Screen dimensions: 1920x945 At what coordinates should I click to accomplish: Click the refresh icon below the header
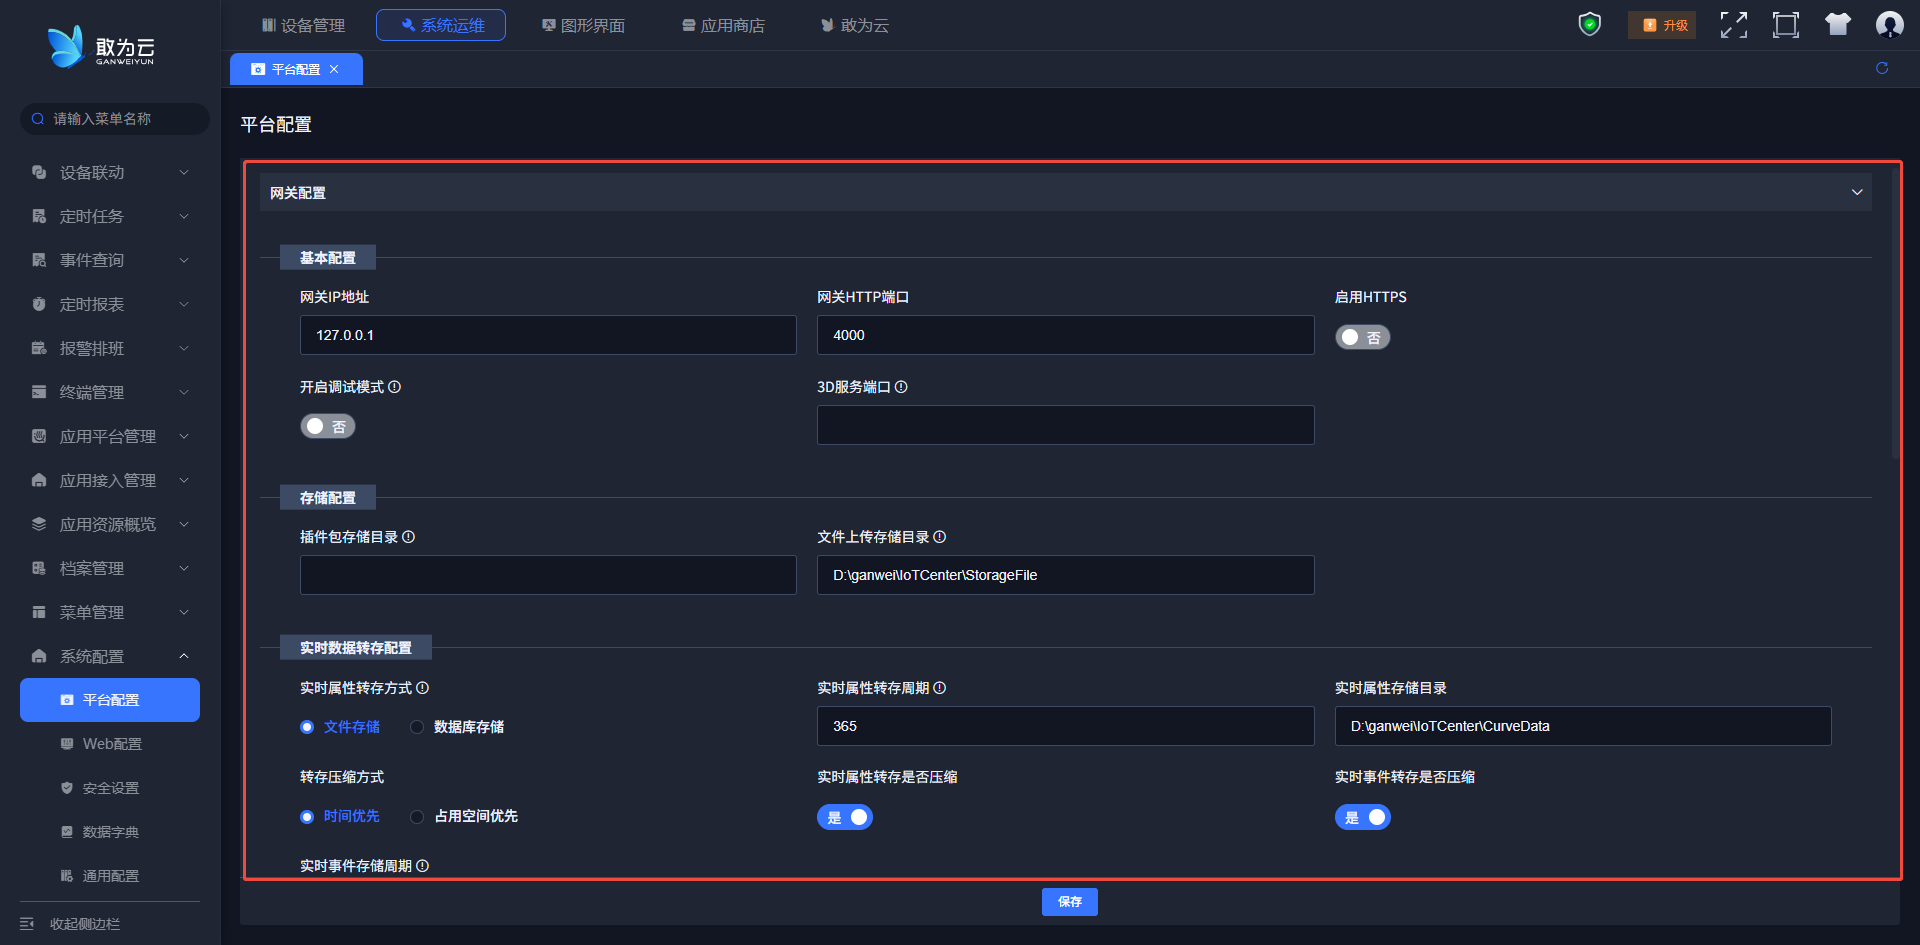click(1882, 68)
